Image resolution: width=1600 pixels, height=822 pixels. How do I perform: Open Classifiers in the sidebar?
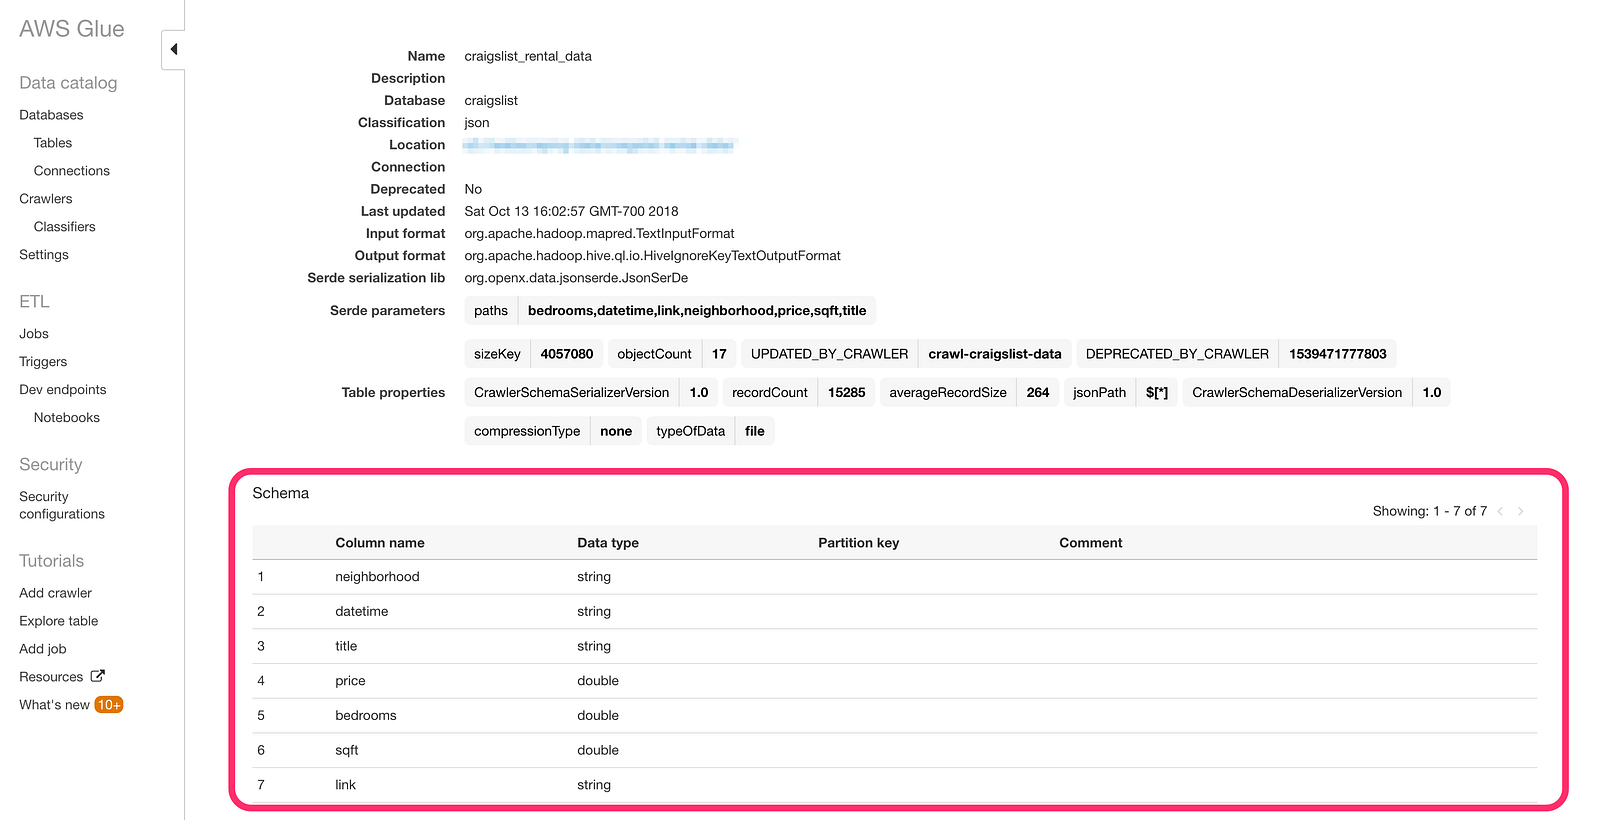click(65, 227)
